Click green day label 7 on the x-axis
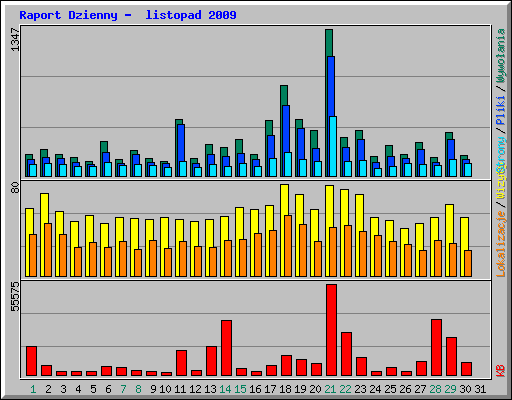The width and height of the screenshot is (512, 400). (x=123, y=389)
